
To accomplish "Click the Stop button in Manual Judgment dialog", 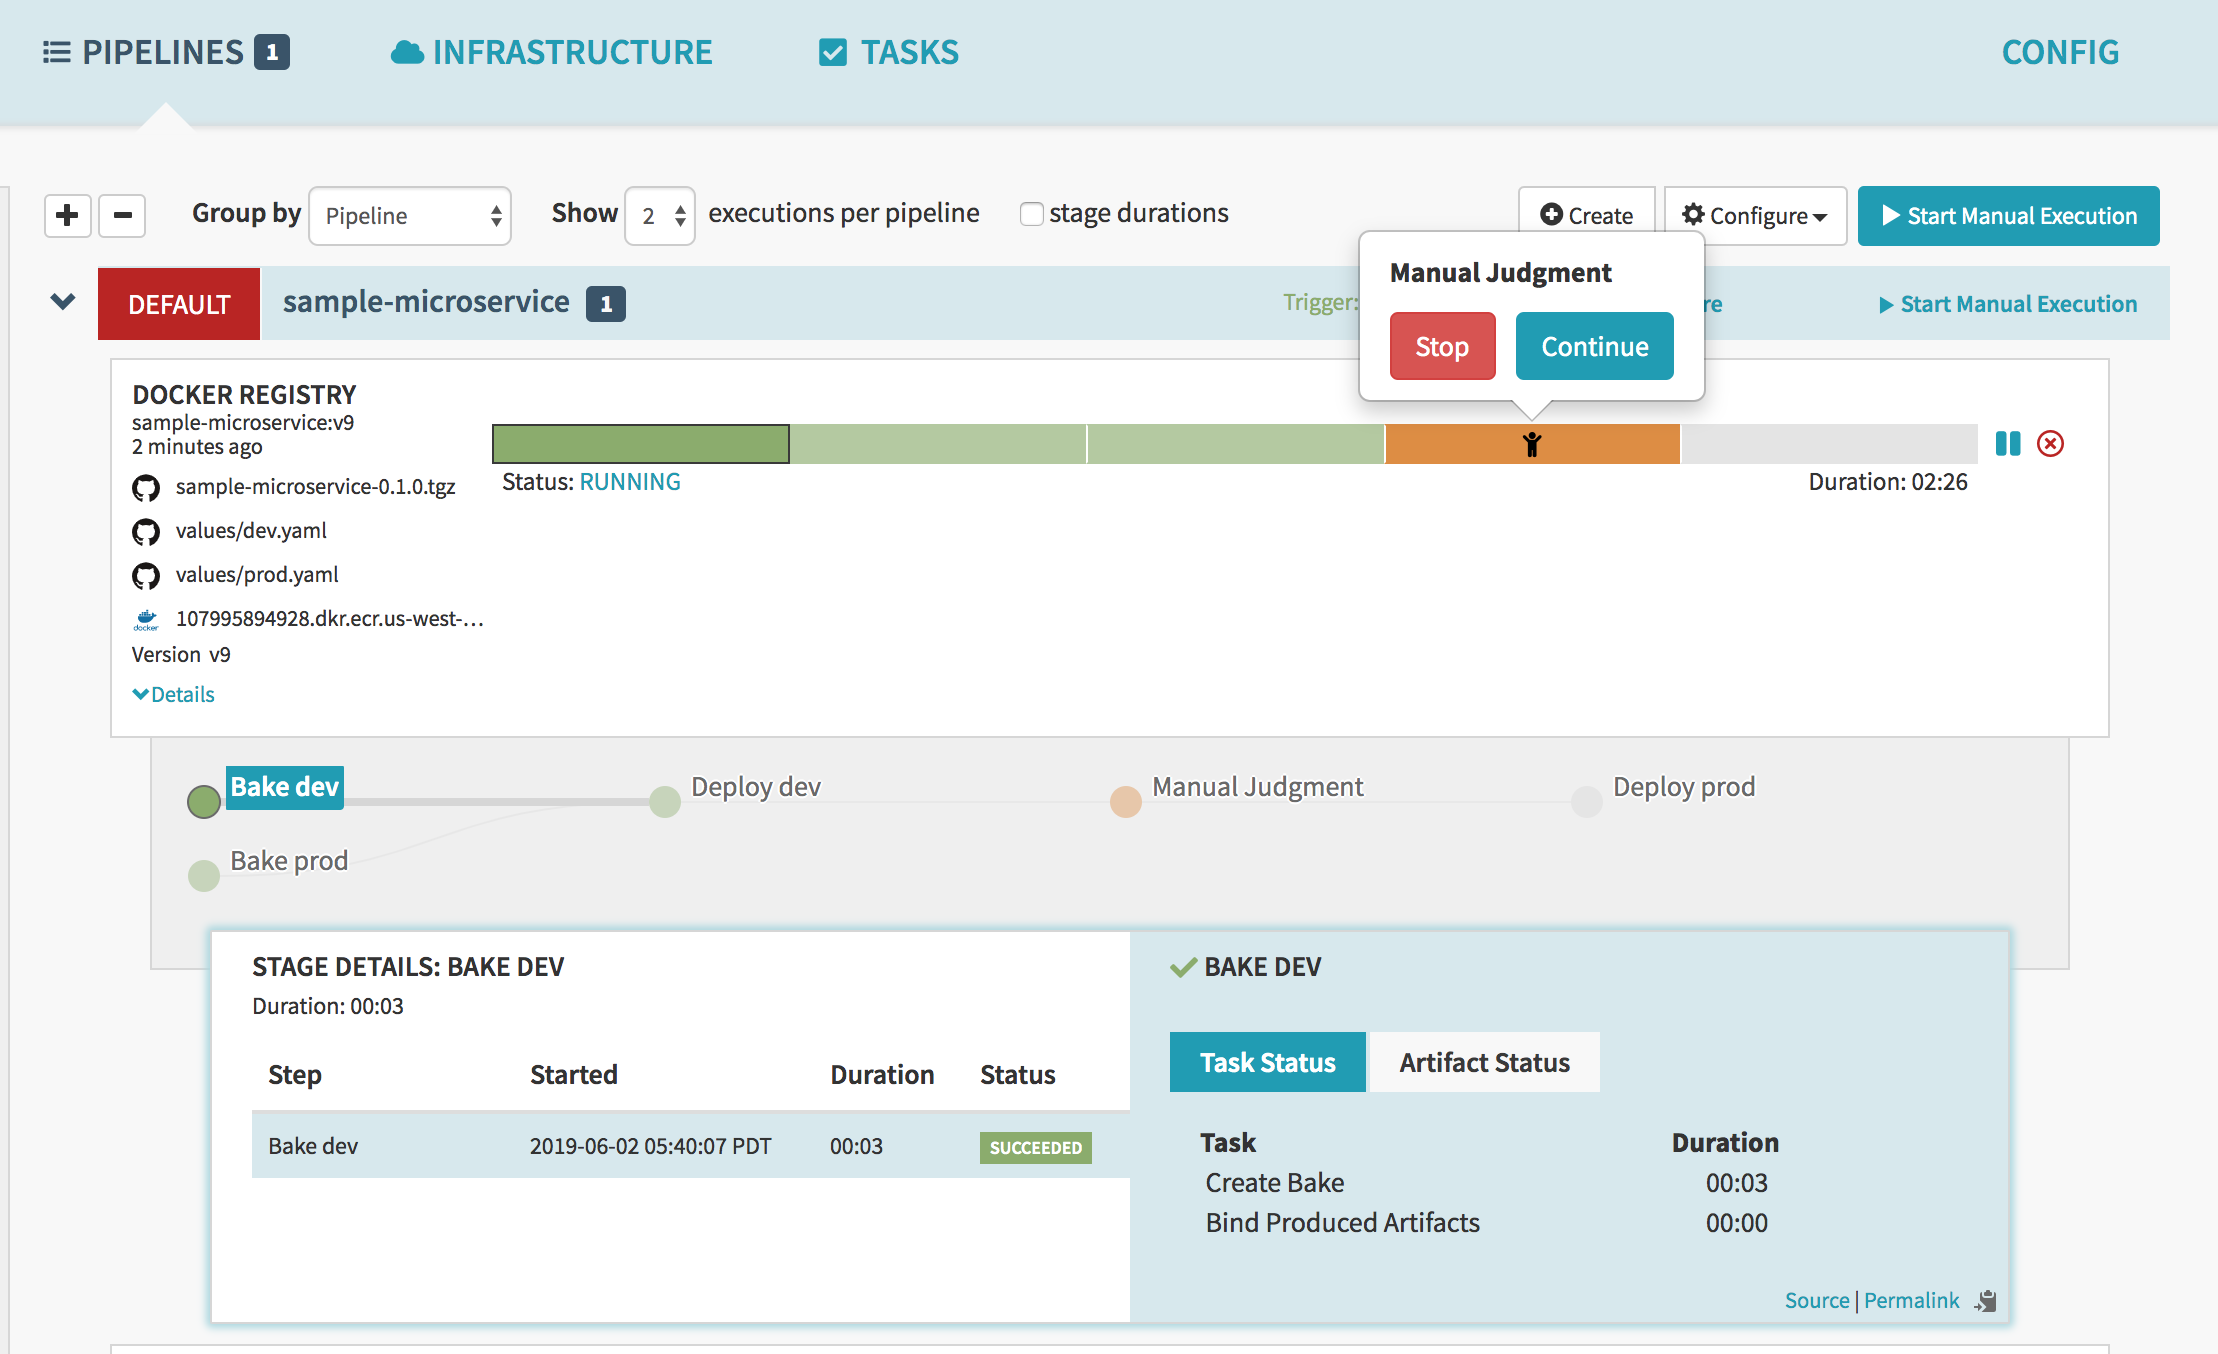I will coord(1442,345).
